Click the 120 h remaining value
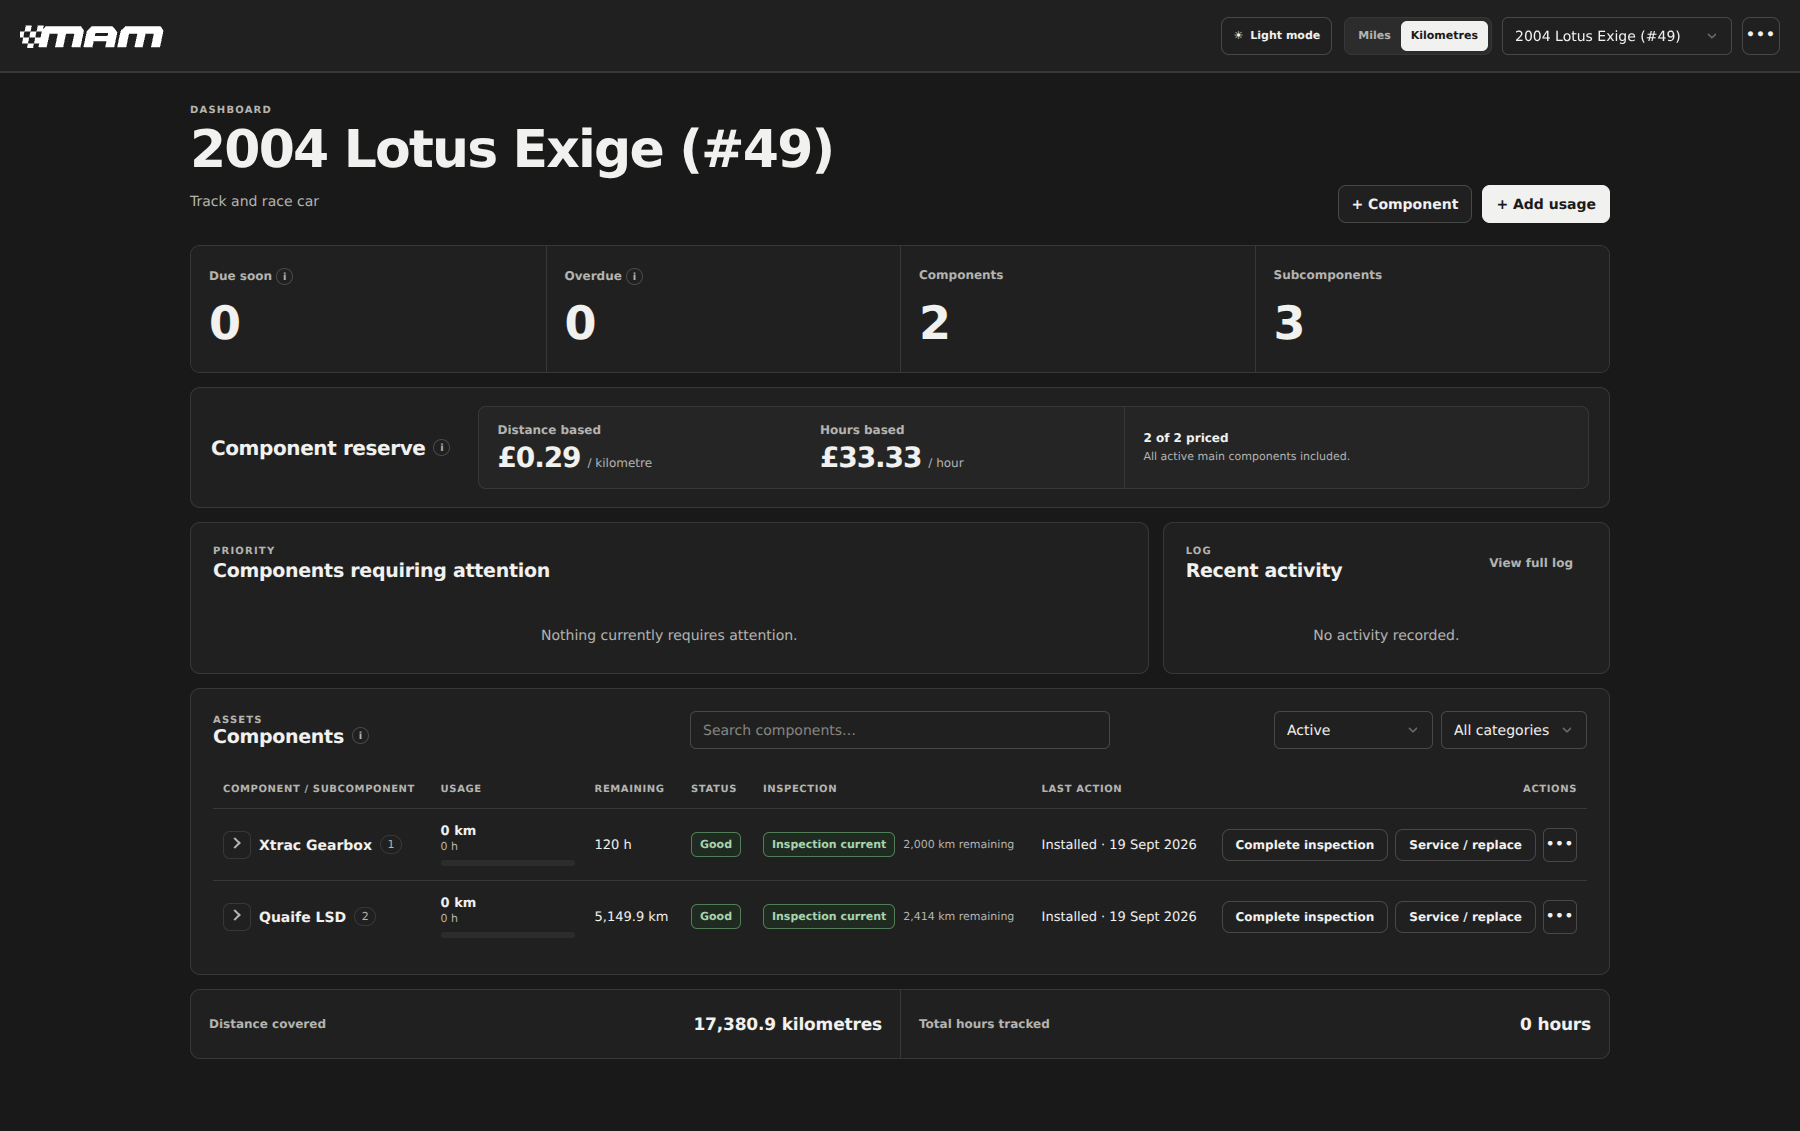The image size is (1800, 1131). (x=613, y=845)
